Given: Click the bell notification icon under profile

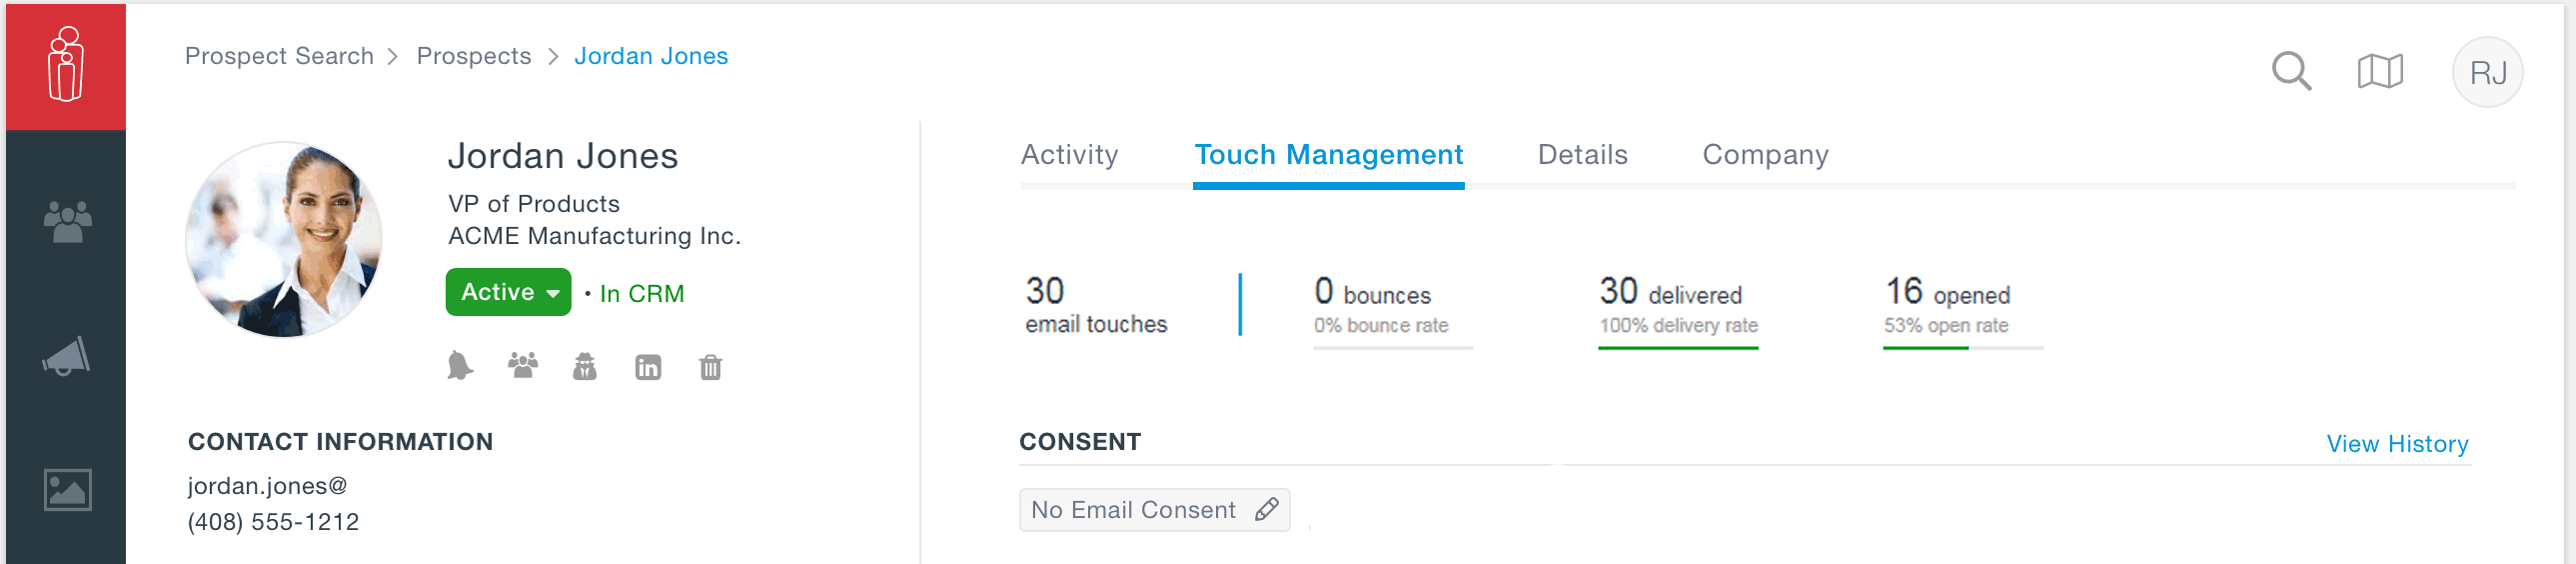Looking at the screenshot, I should [459, 367].
